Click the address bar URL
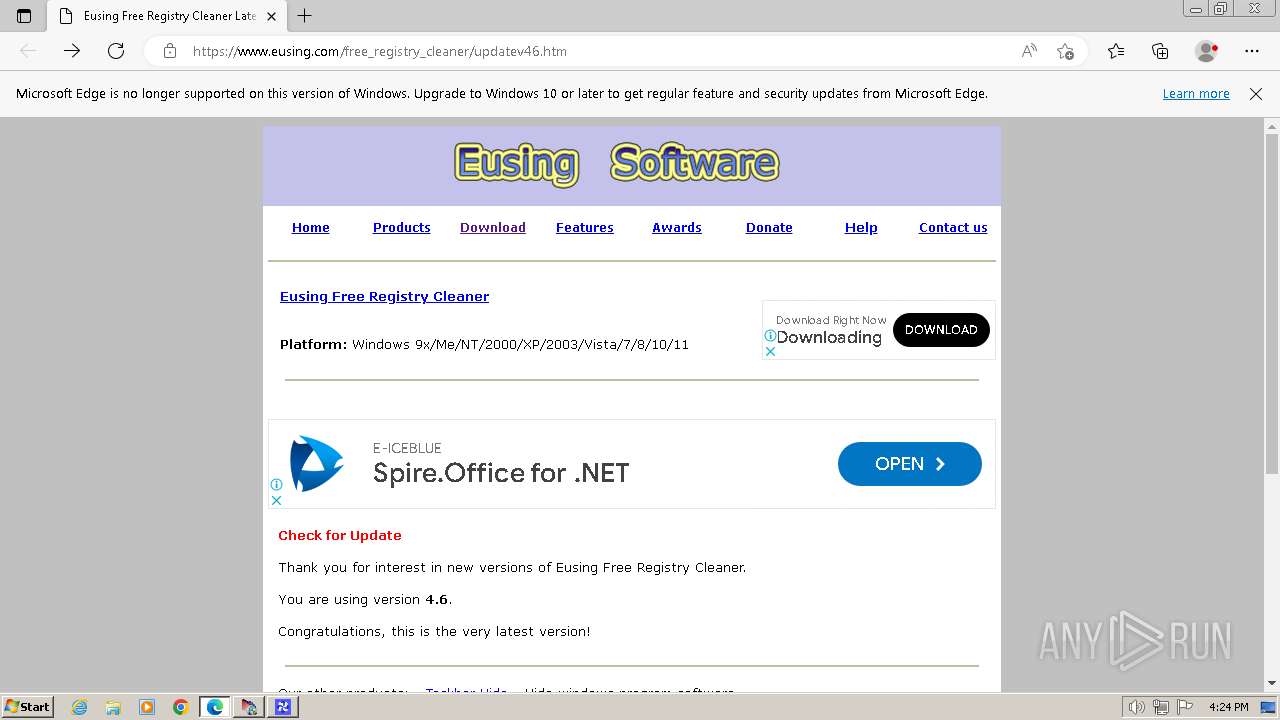 tap(380, 51)
